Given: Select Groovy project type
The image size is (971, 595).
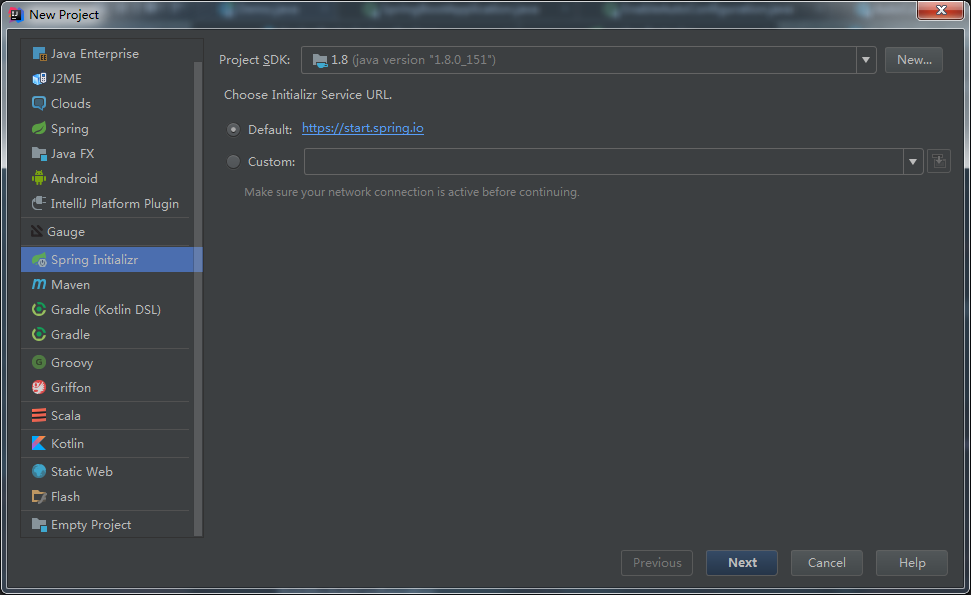Looking at the screenshot, I should pos(108,362).
